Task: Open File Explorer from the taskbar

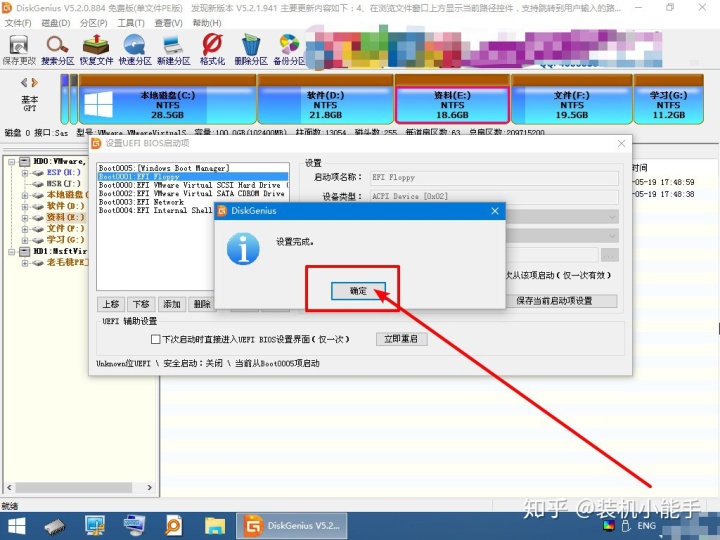Action: pyautogui.click(x=214, y=526)
